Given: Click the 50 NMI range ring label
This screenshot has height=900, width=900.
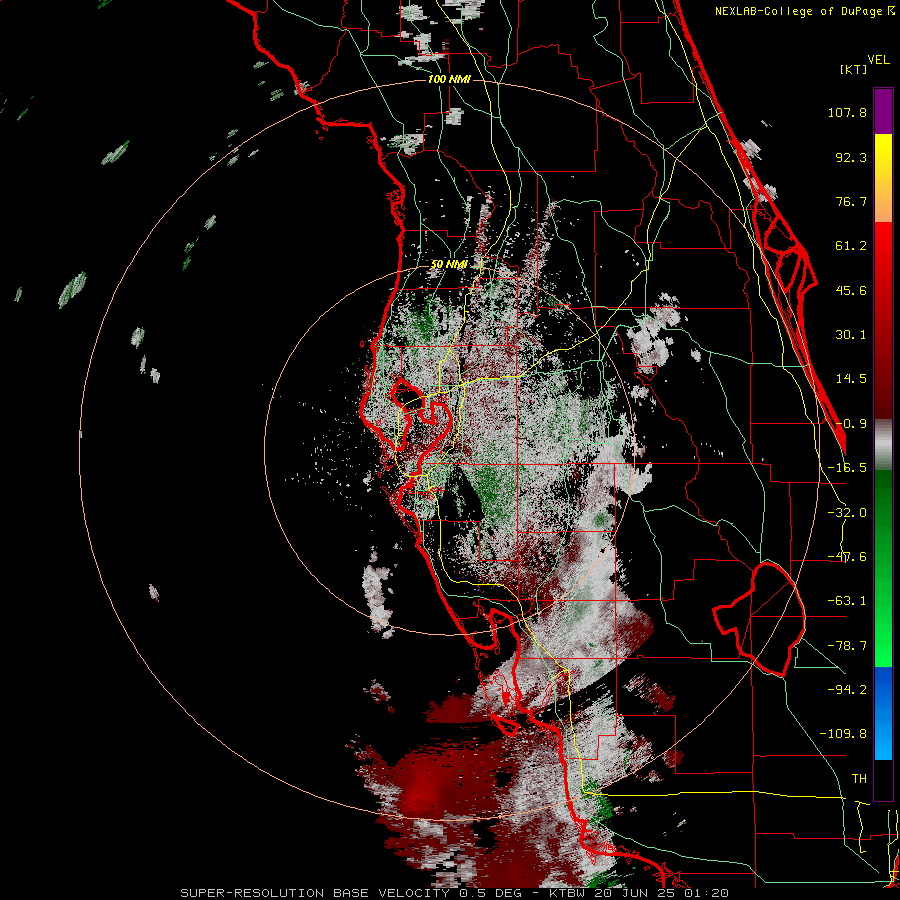Looking at the screenshot, I should (x=449, y=264).
